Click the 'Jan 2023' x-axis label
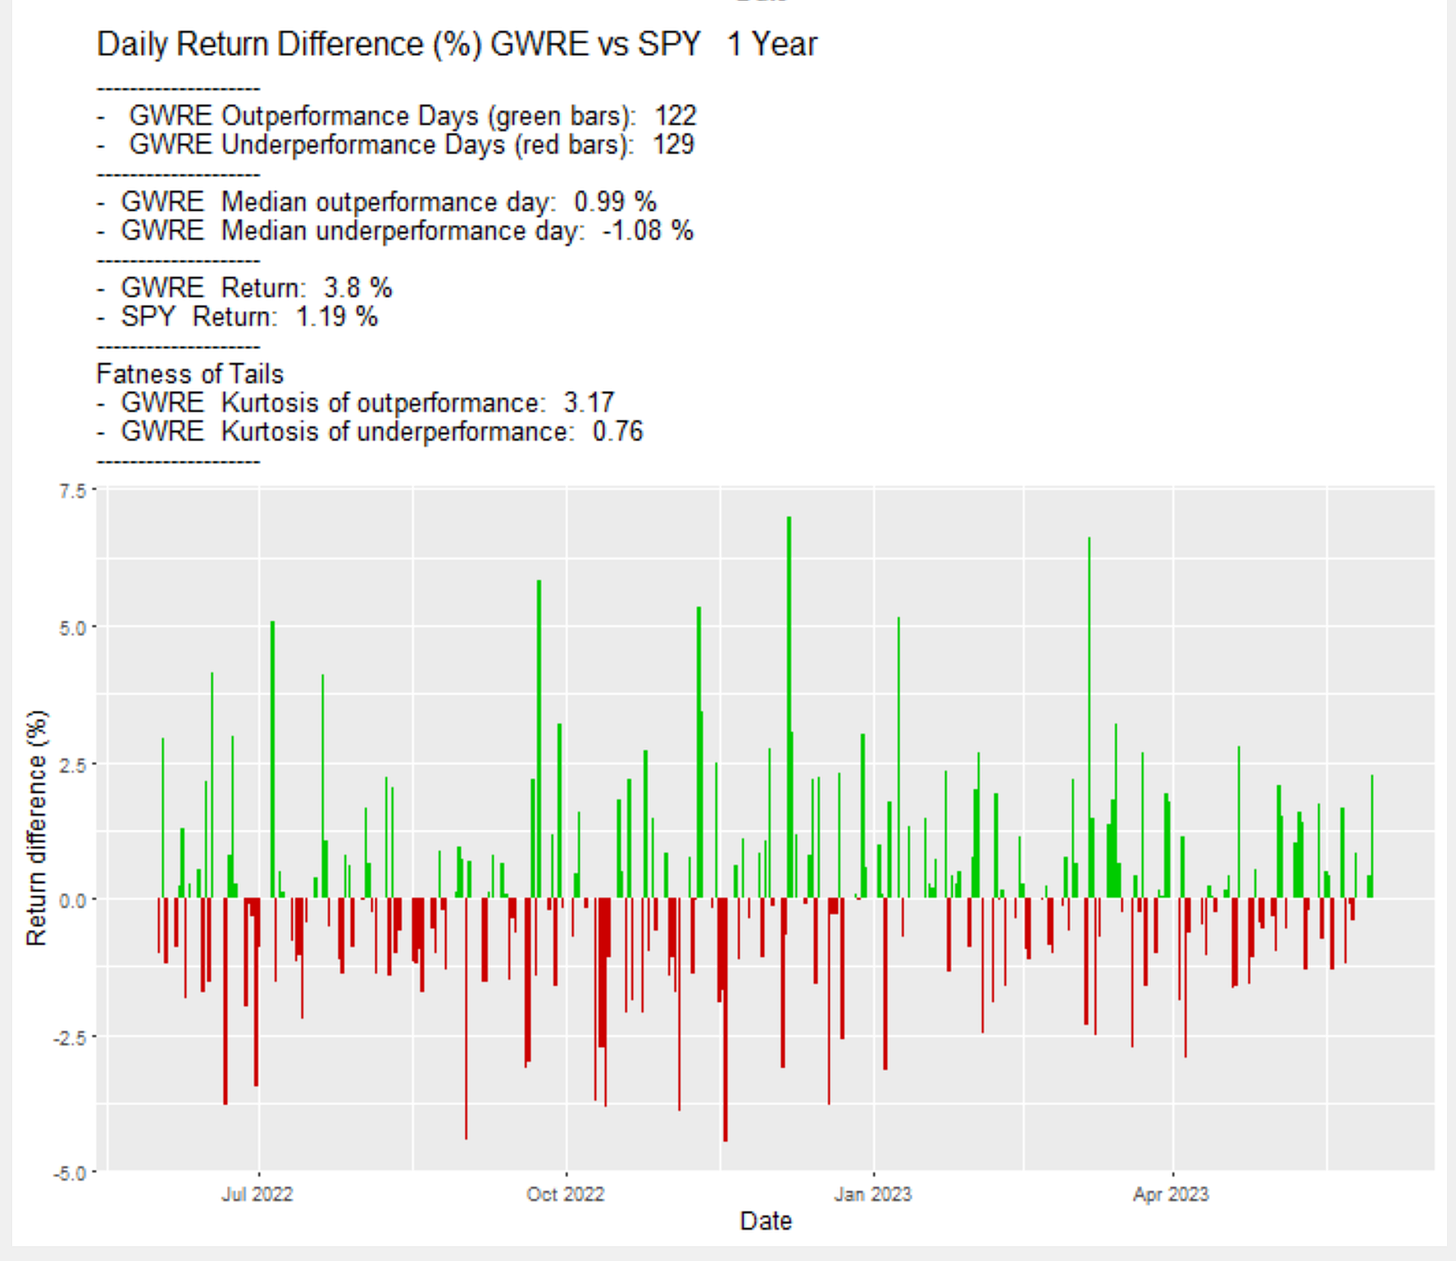 coord(873,1194)
